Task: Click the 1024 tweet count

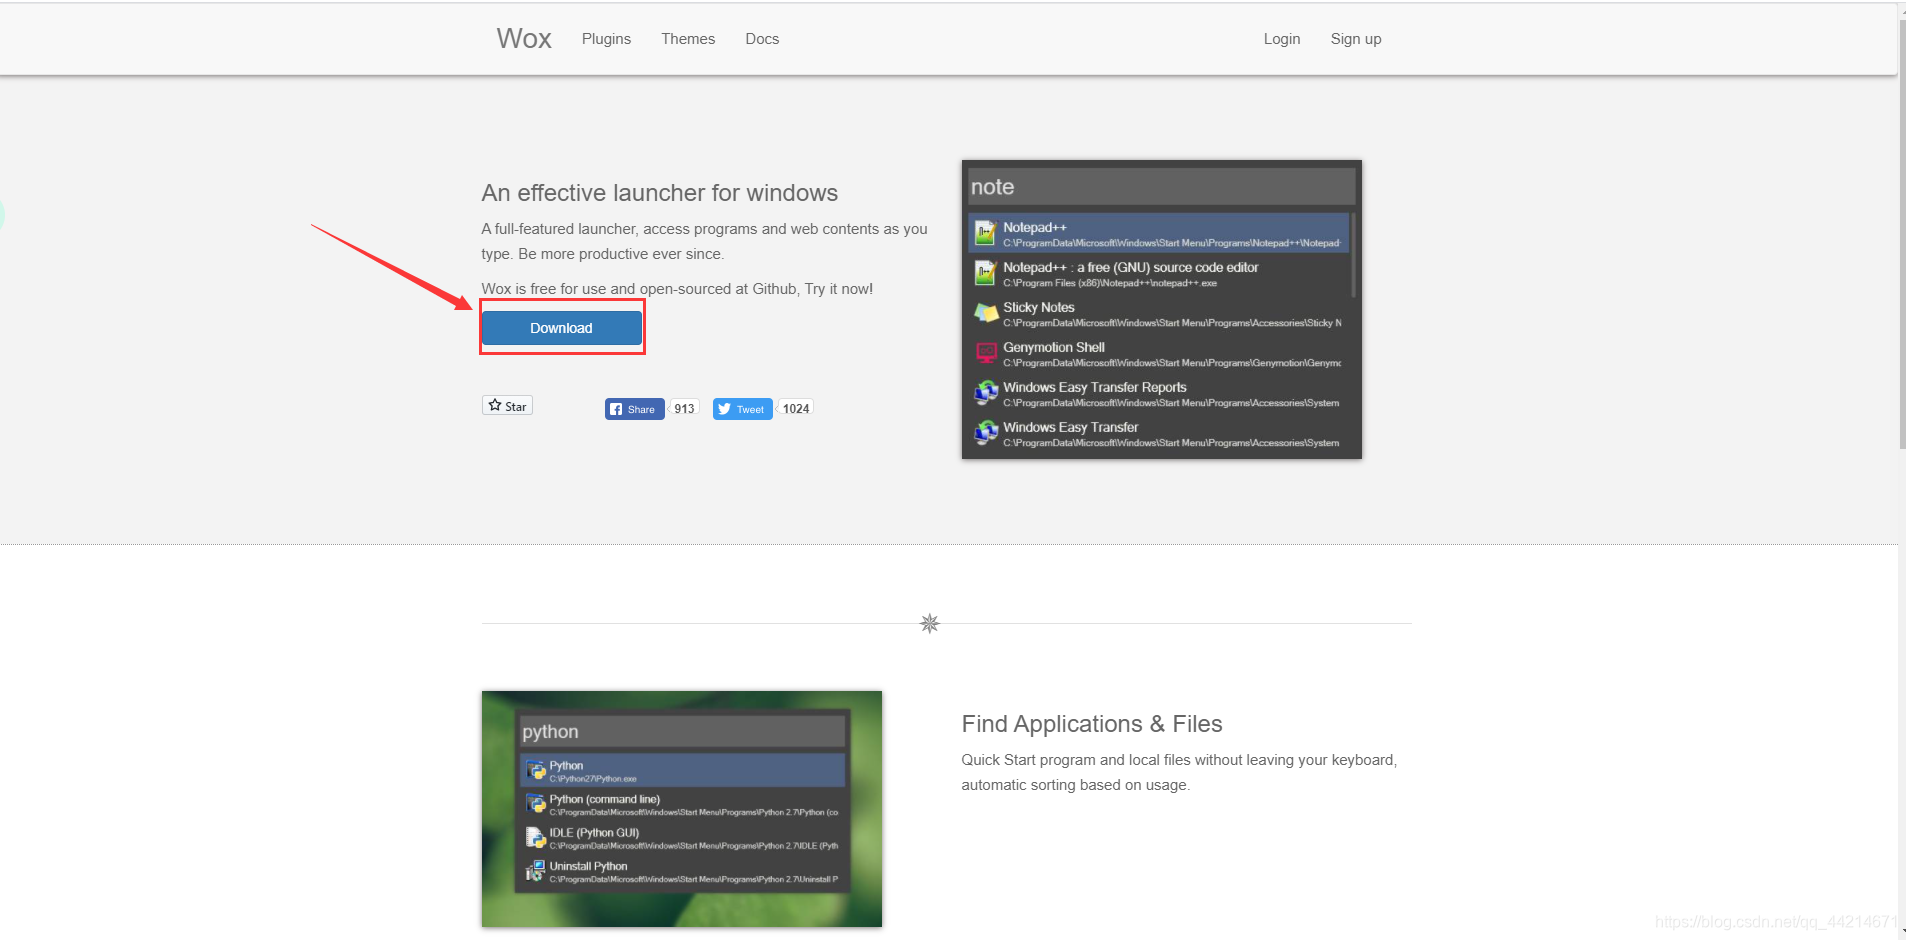Action: (796, 409)
